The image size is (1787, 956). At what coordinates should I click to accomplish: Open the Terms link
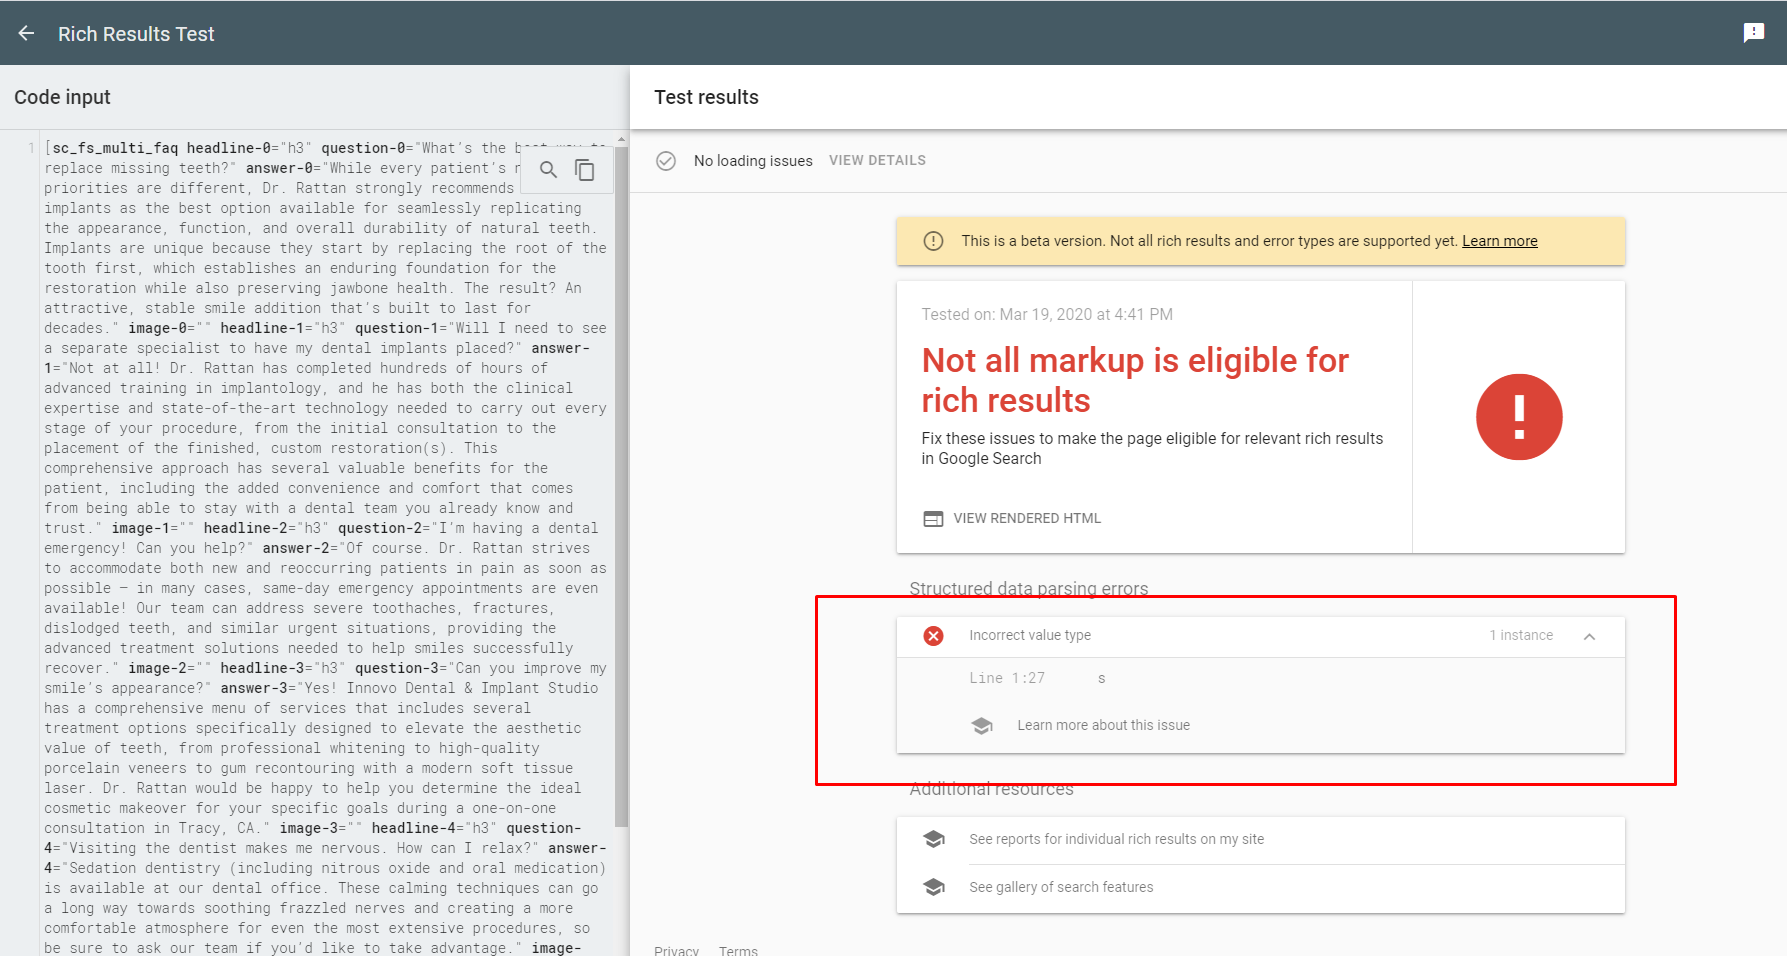(x=738, y=950)
